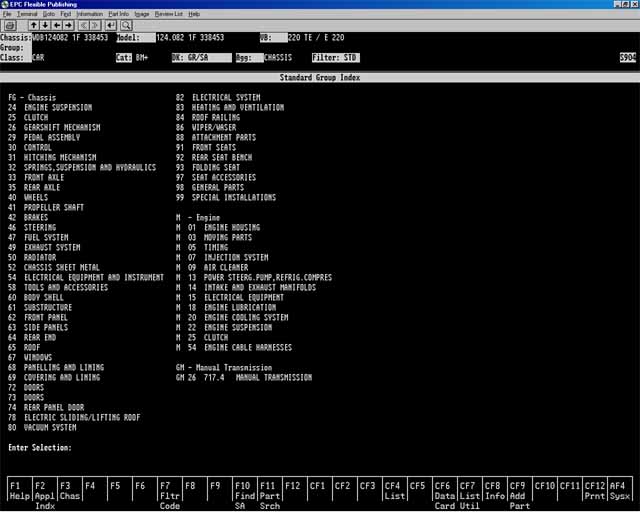The height and width of the screenshot is (512, 640).
Task: Open the Review List menu
Action: pos(169,14)
